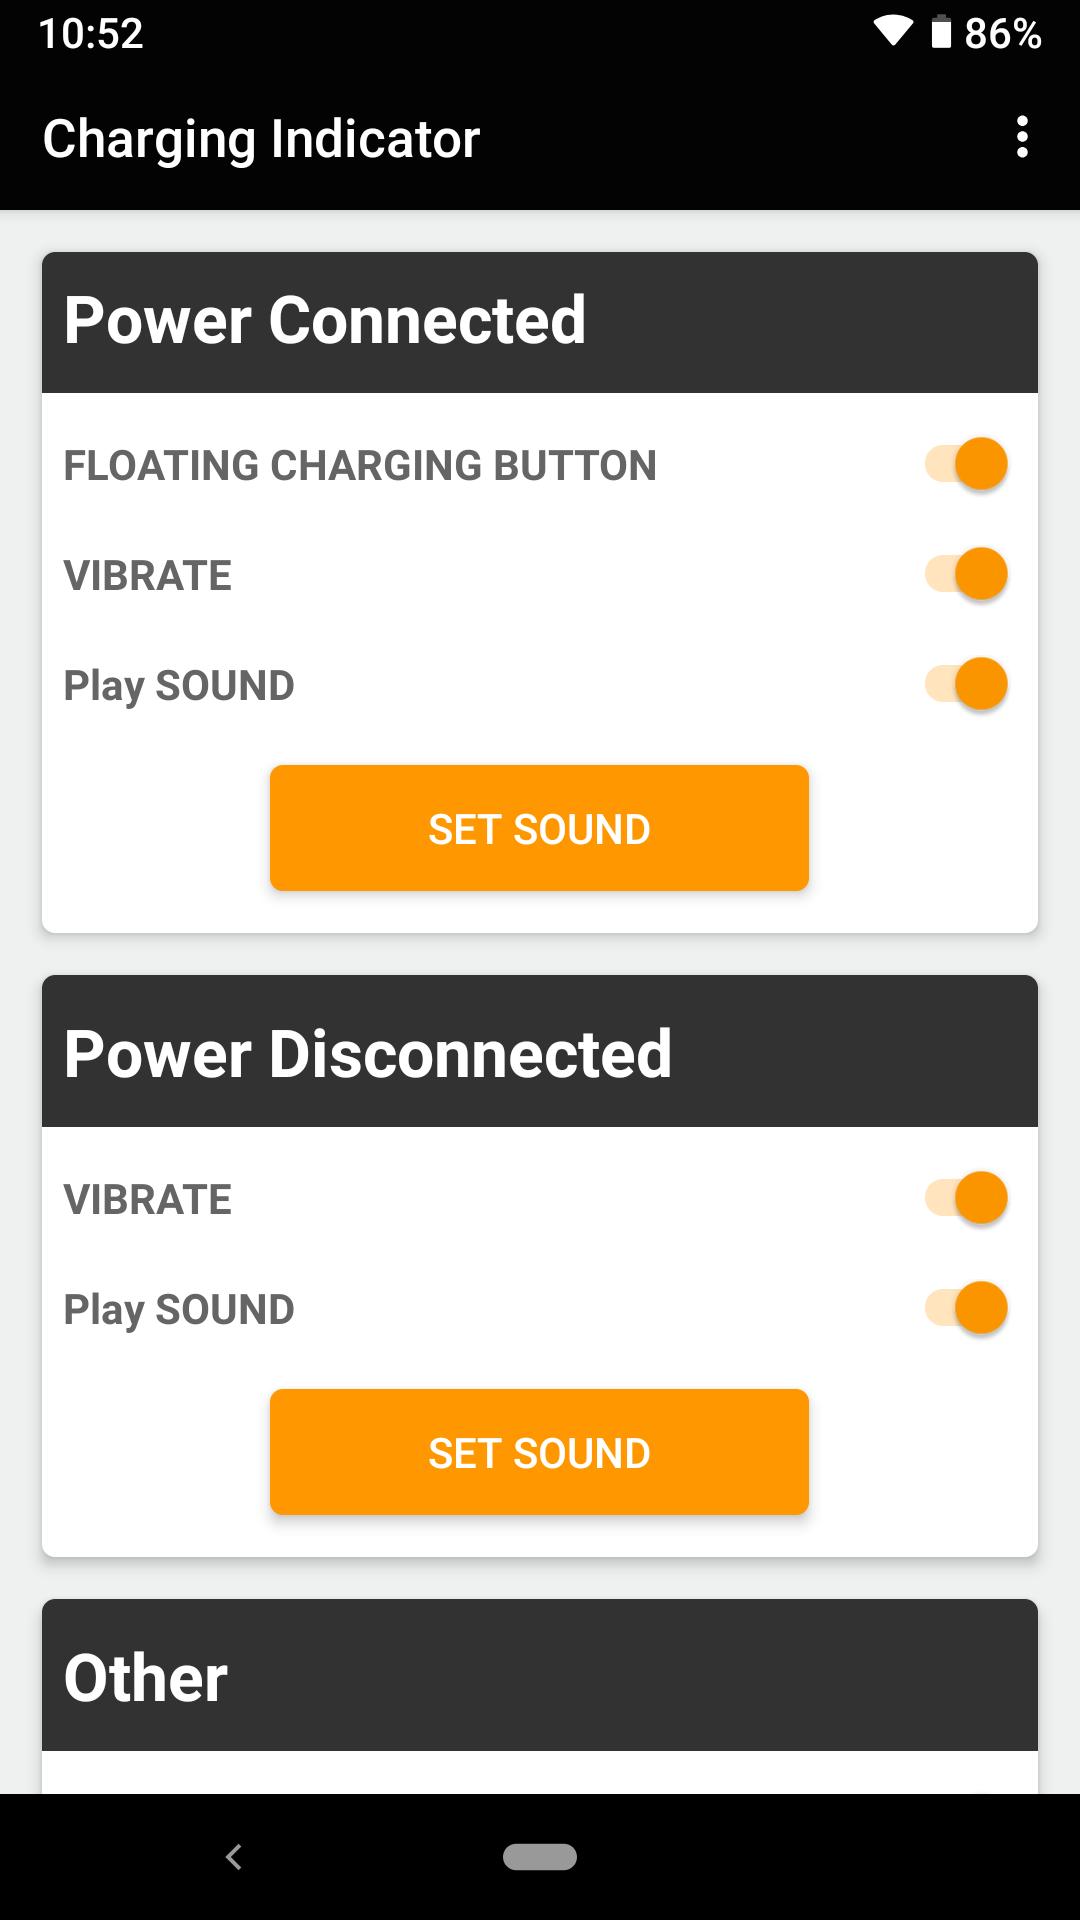Viewport: 1080px width, 1920px height.
Task: Tap Play Sound label under Power Disconnected
Action: pyautogui.click(x=179, y=1310)
